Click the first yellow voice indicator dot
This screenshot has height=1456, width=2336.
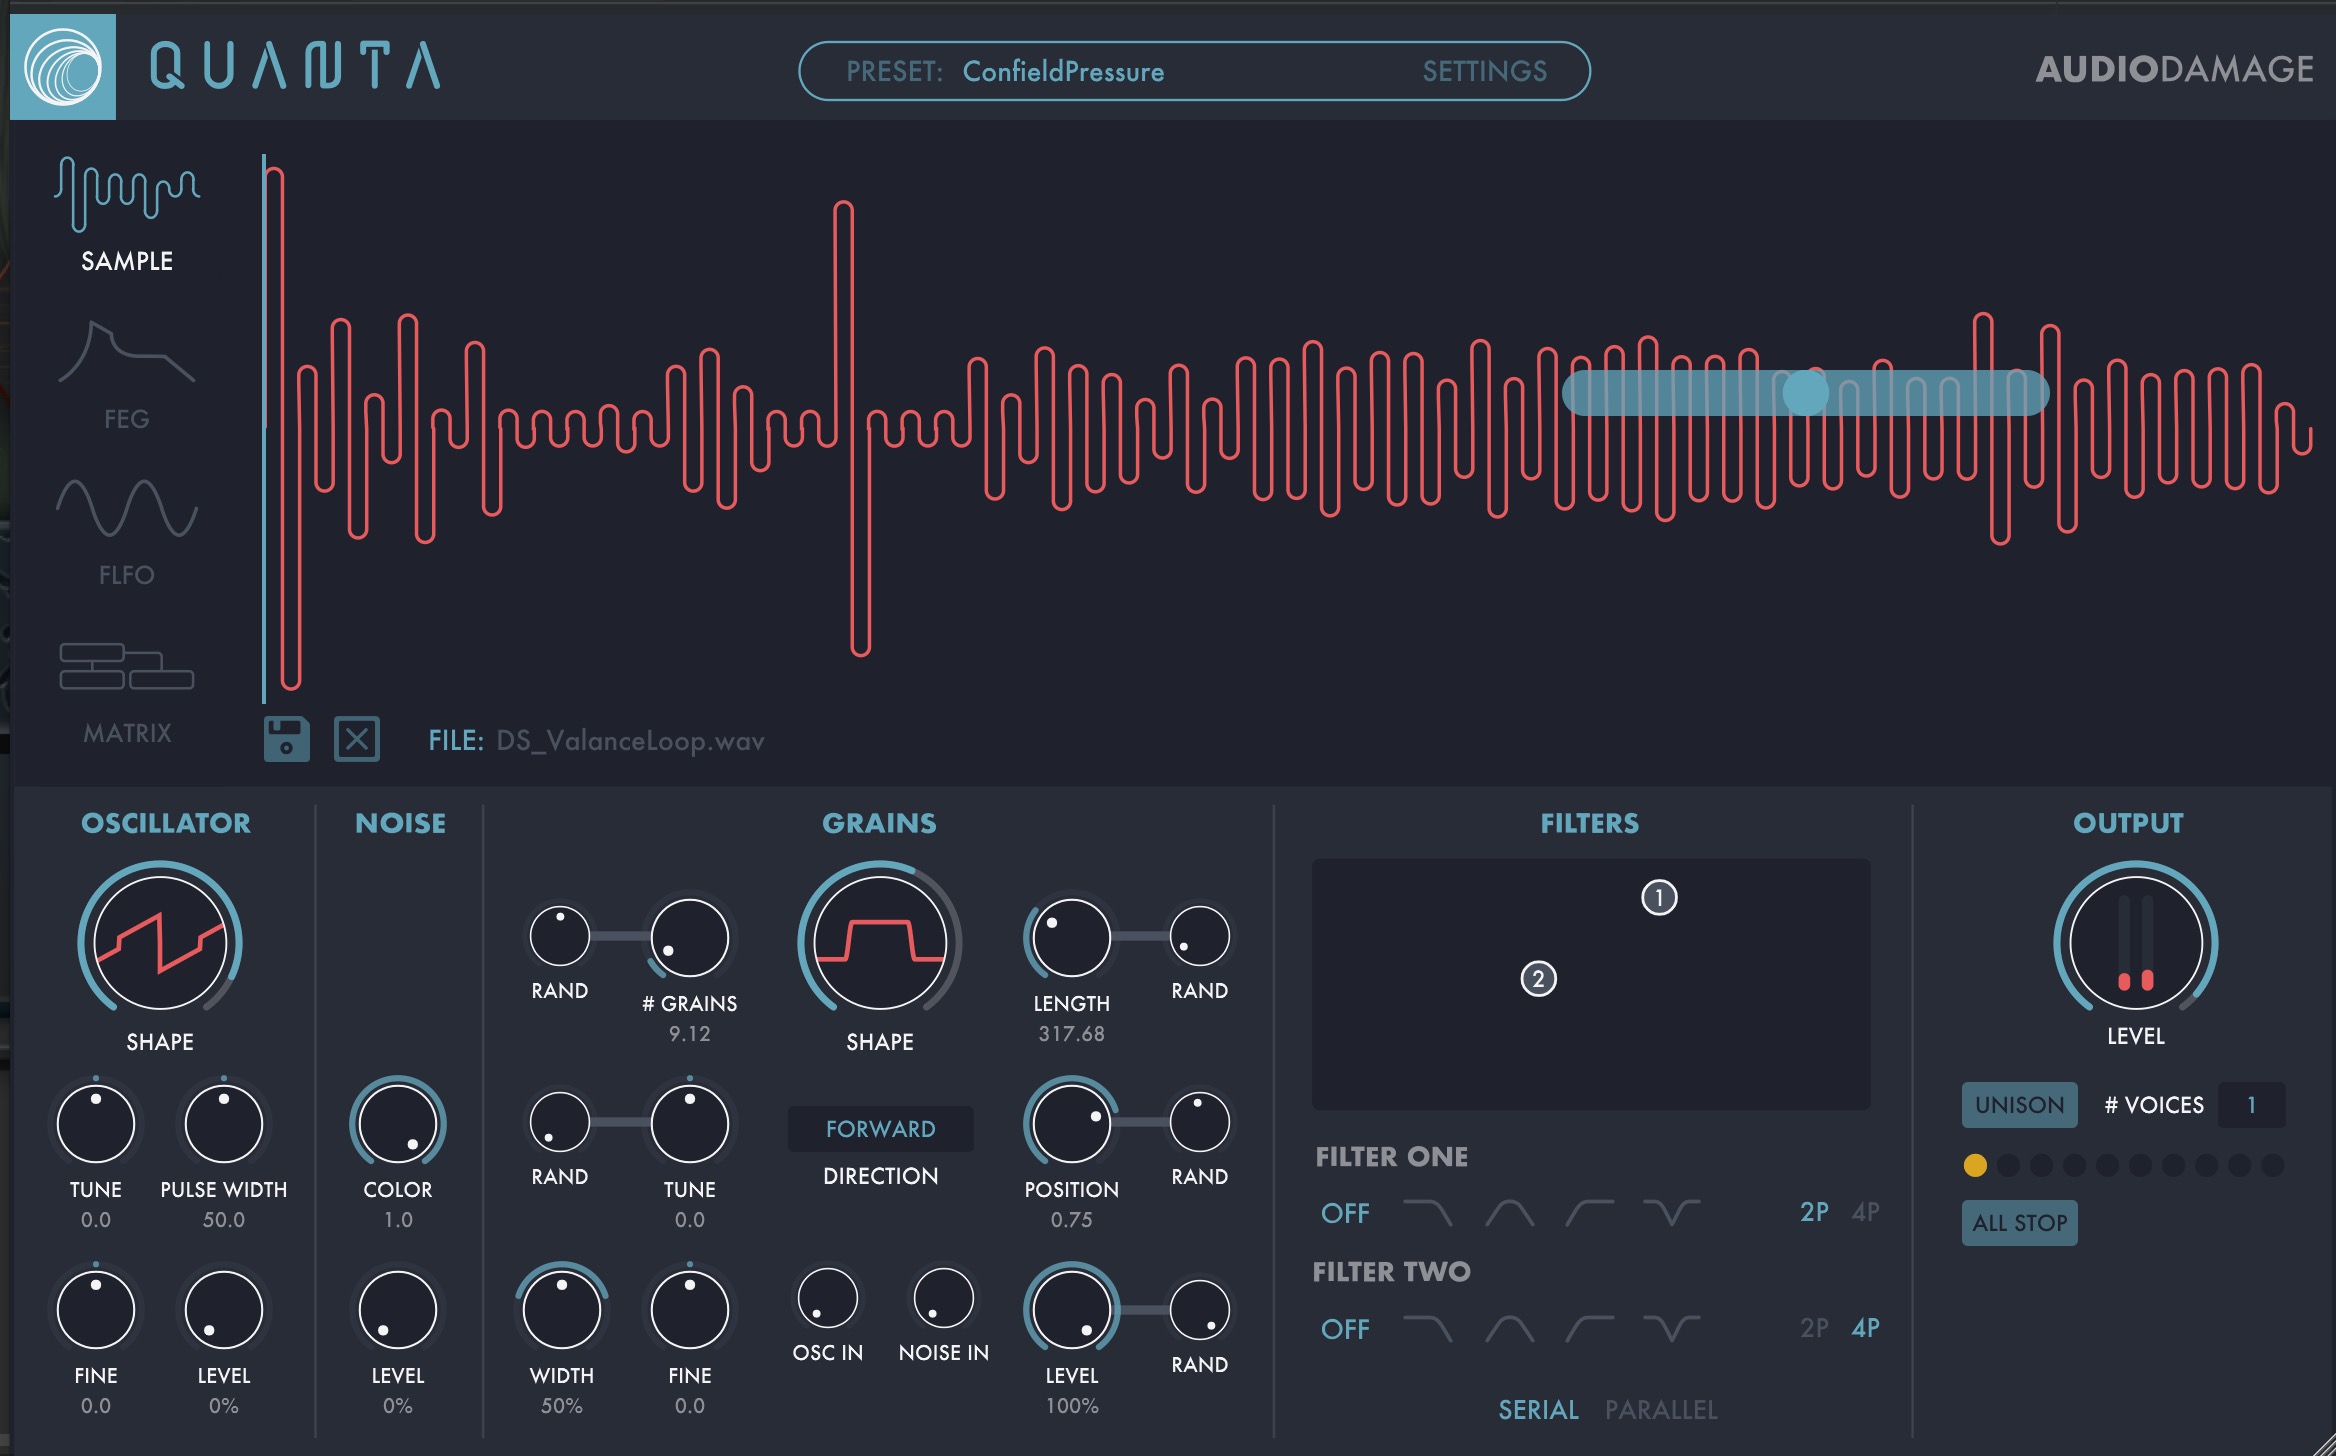point(1975,1165)
